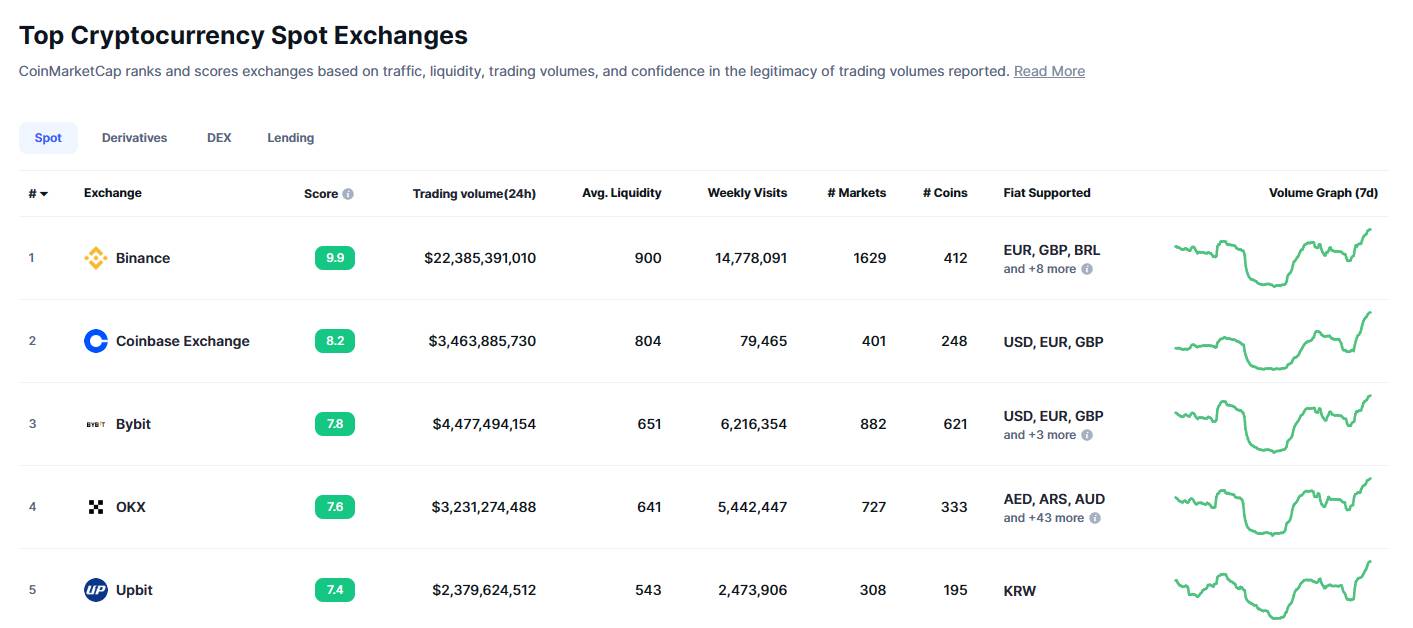Click the Volume Graph (7d) column header
The width and height of the screenshot is (1413, 628).
pos(1323,193)
